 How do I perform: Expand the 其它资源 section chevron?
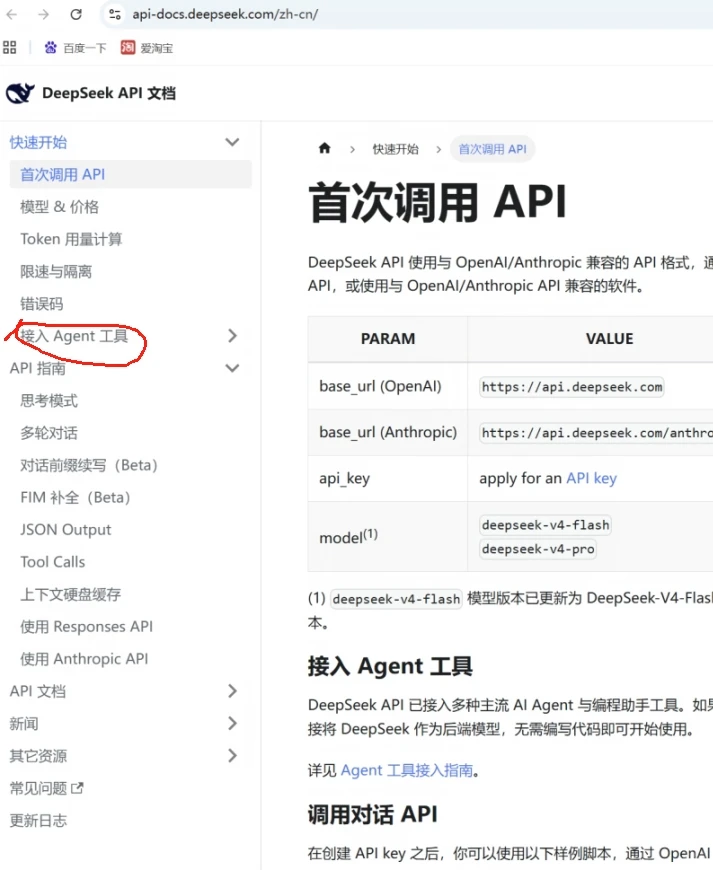click(x=232, y=755)
